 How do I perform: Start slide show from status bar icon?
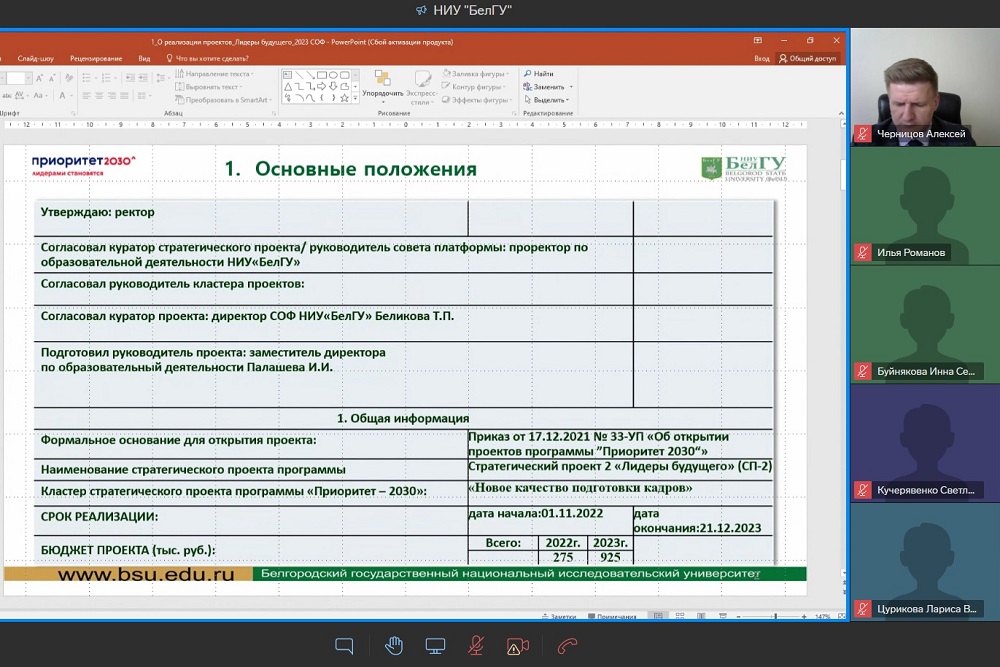point(723,616)
